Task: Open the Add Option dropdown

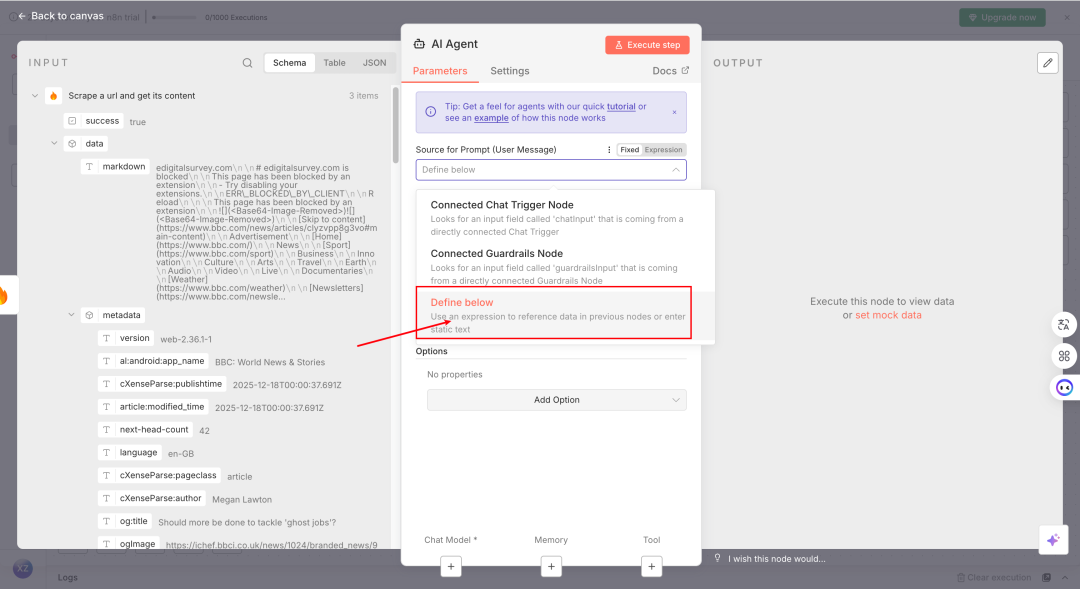Action: [557, 400]
